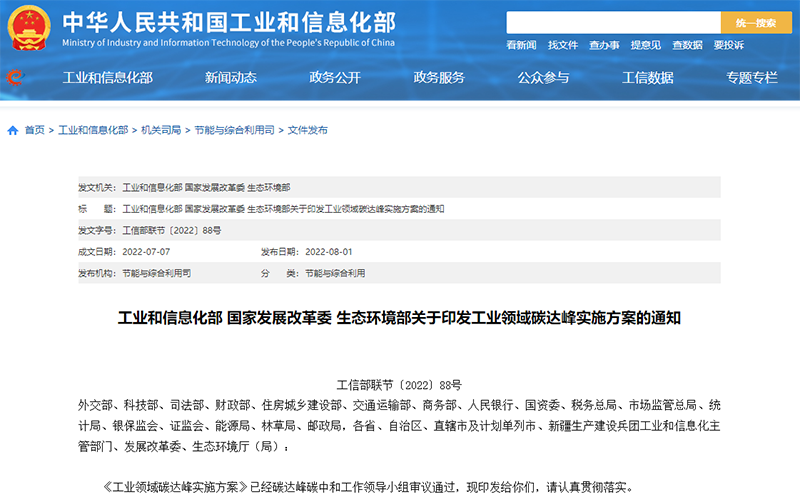Open the 工信数据 navigation menu
This screenshot has height=497, width=800.
[647, 78]
